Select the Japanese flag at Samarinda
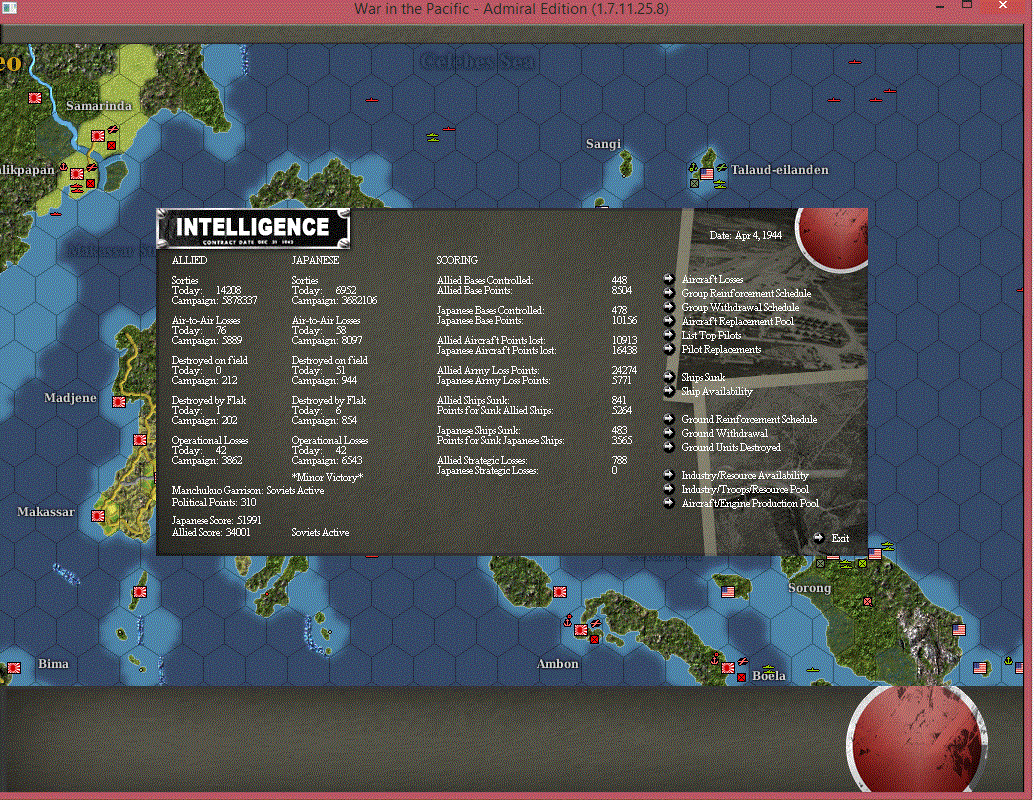The height and width of the screenshot is (800, 1035). click(98, 136)
